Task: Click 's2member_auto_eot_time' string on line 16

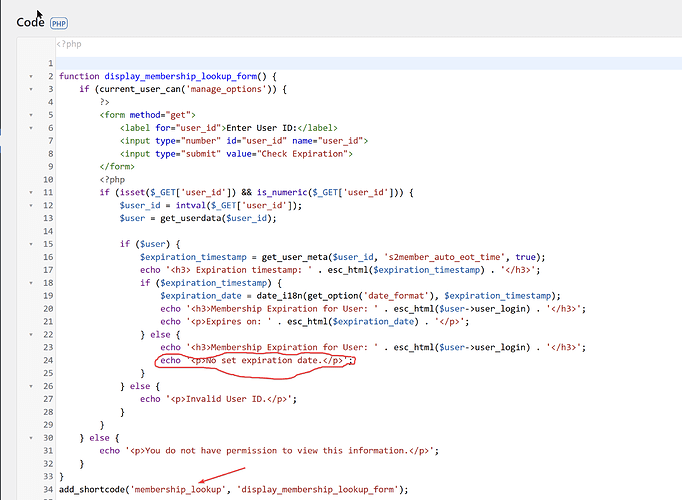Action: 445,257
